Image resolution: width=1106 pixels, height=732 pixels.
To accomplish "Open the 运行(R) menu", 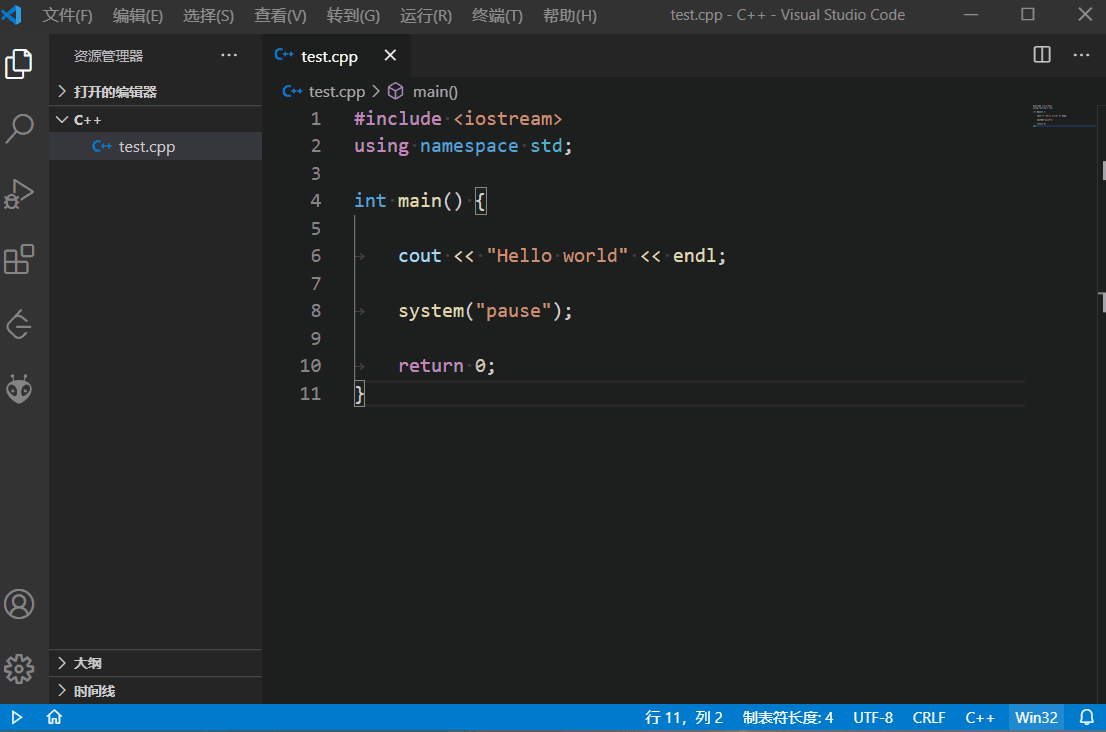I will [x=425, y=15].
